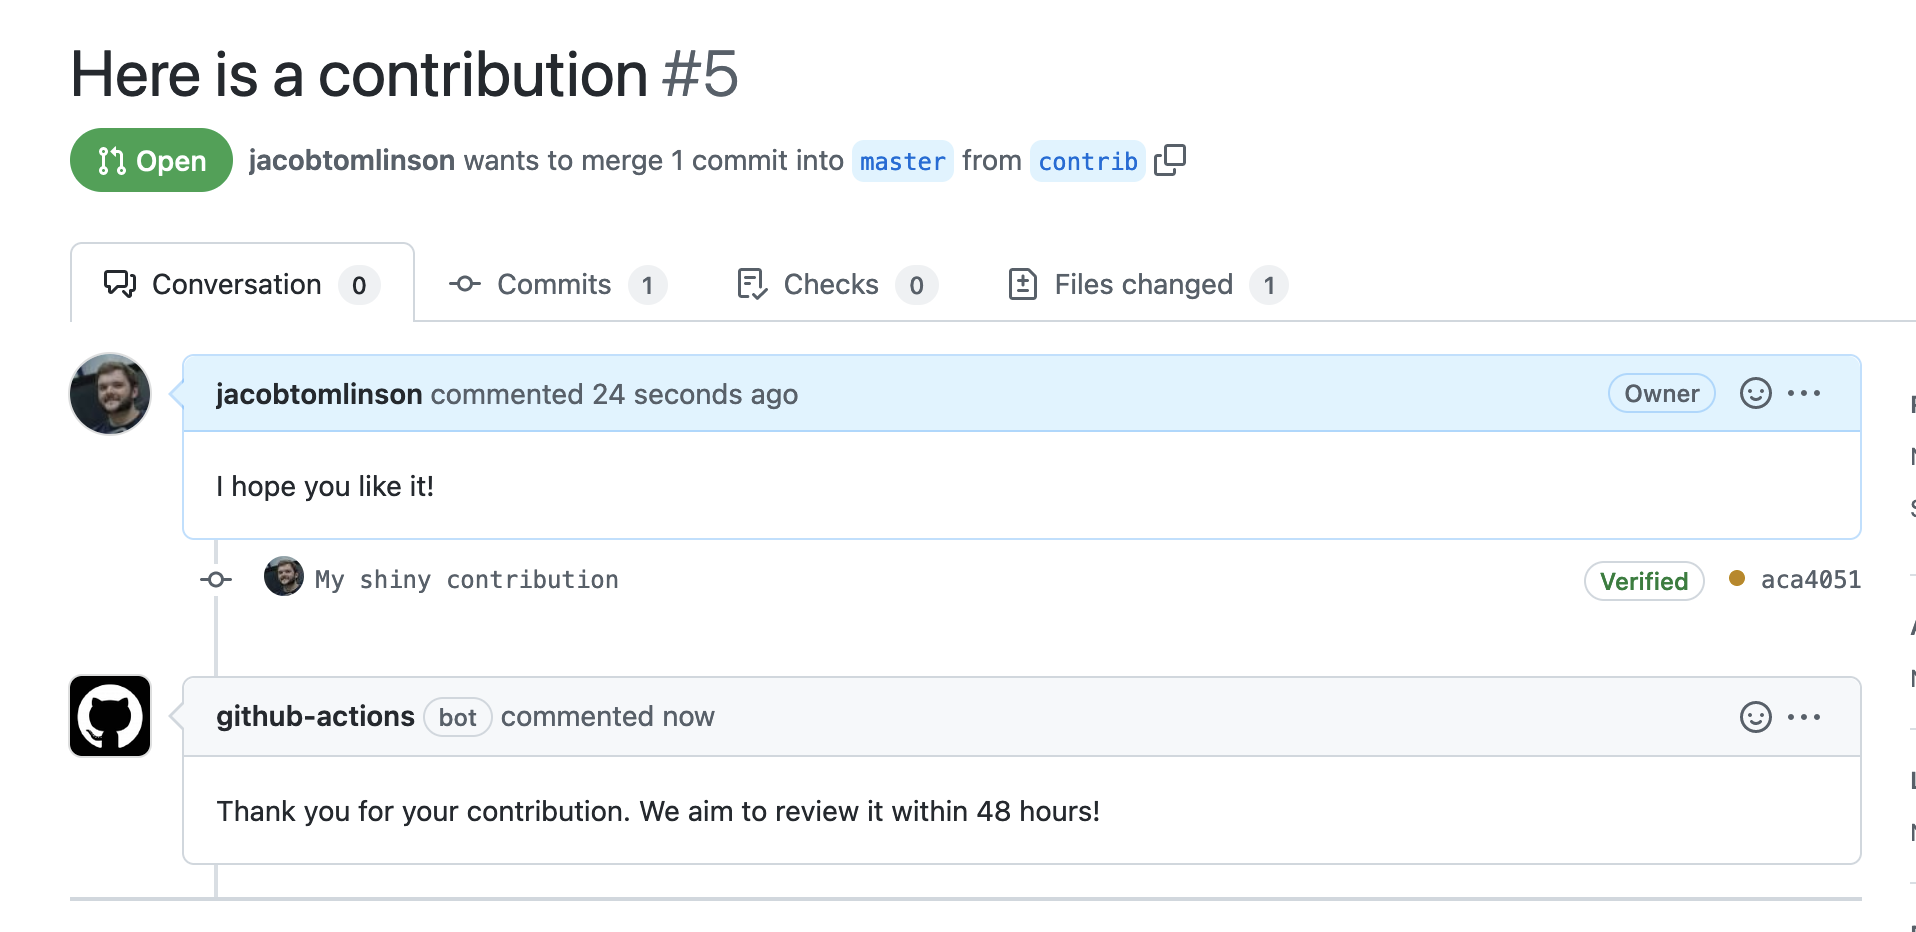Click the copy branch name icon
1916x932 pixels.
tap(1170, 160)
